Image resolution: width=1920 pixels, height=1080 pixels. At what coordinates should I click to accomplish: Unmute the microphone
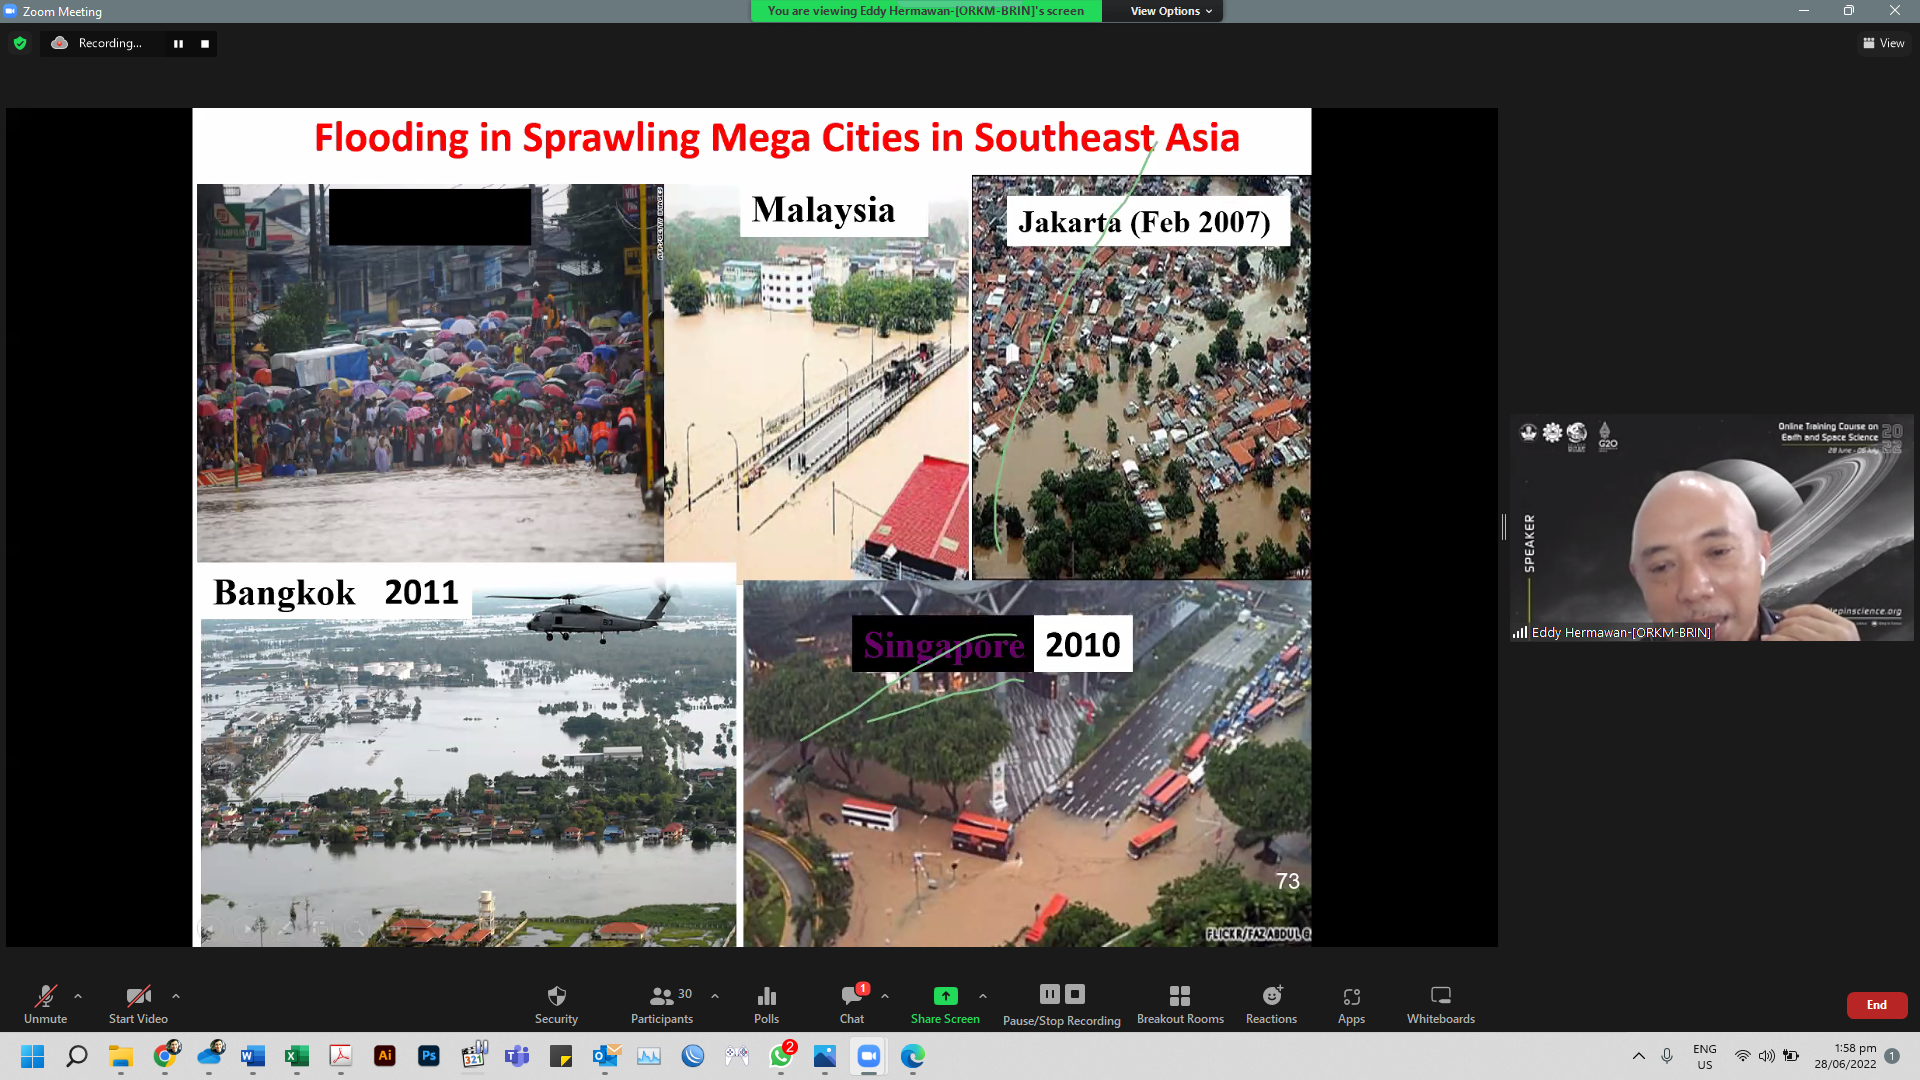coord(45,996)
